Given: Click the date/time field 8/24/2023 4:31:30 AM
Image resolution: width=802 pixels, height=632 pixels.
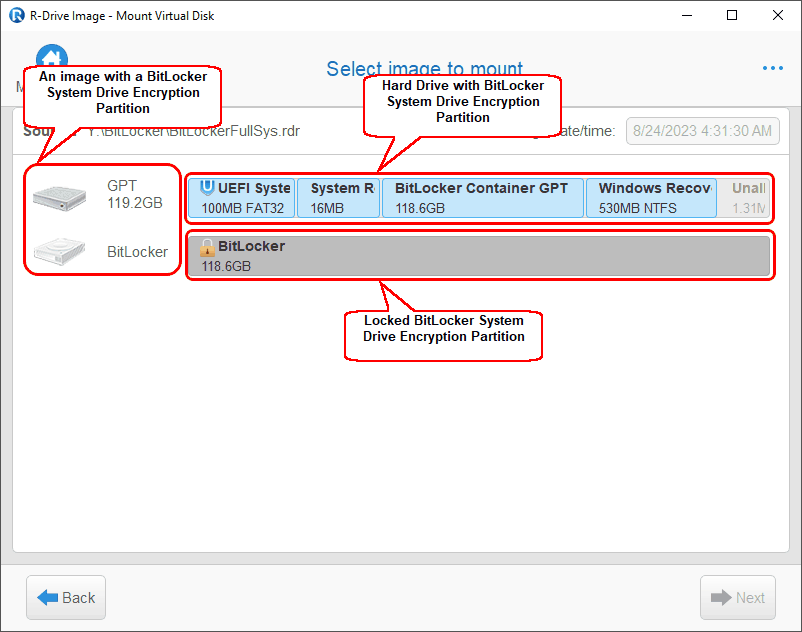Looking at the screenshot, I should (702, 131).
